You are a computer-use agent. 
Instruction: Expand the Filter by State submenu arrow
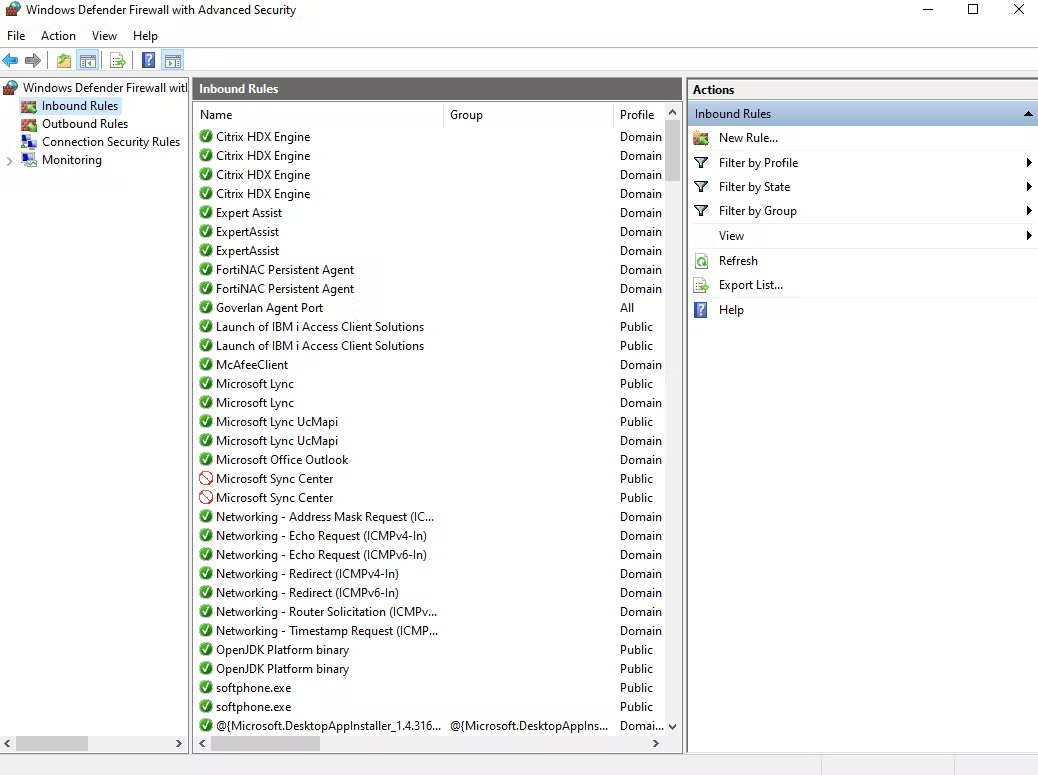(1029, 187)
